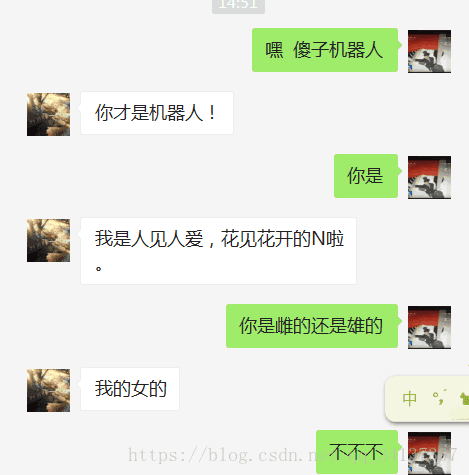The height and width of the screenshot is (475, 469).
Task: Click the sender avatar beside '嘿 傻子机器人'
Action: (x=429, y=51)
